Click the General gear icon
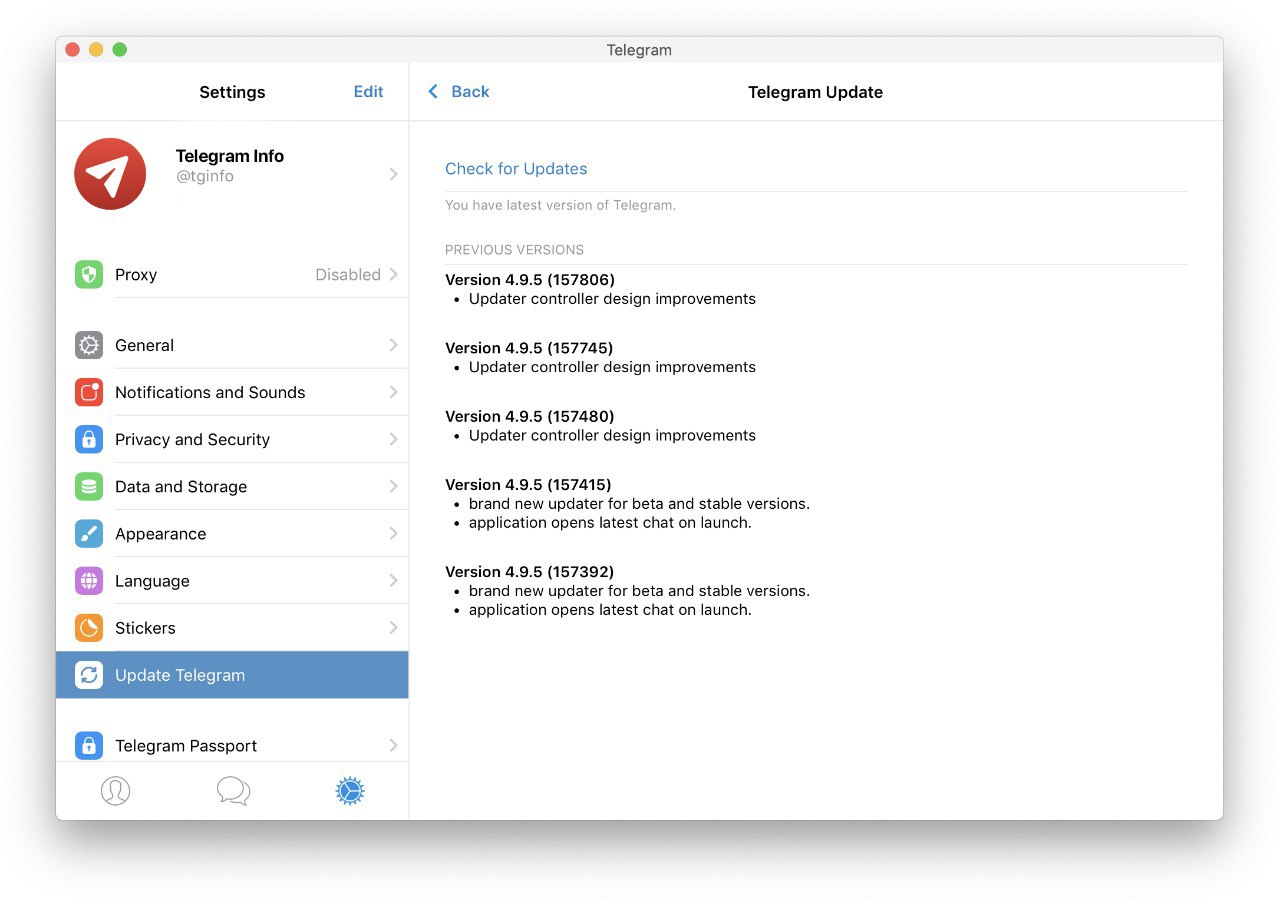 (x=89, y=345)
